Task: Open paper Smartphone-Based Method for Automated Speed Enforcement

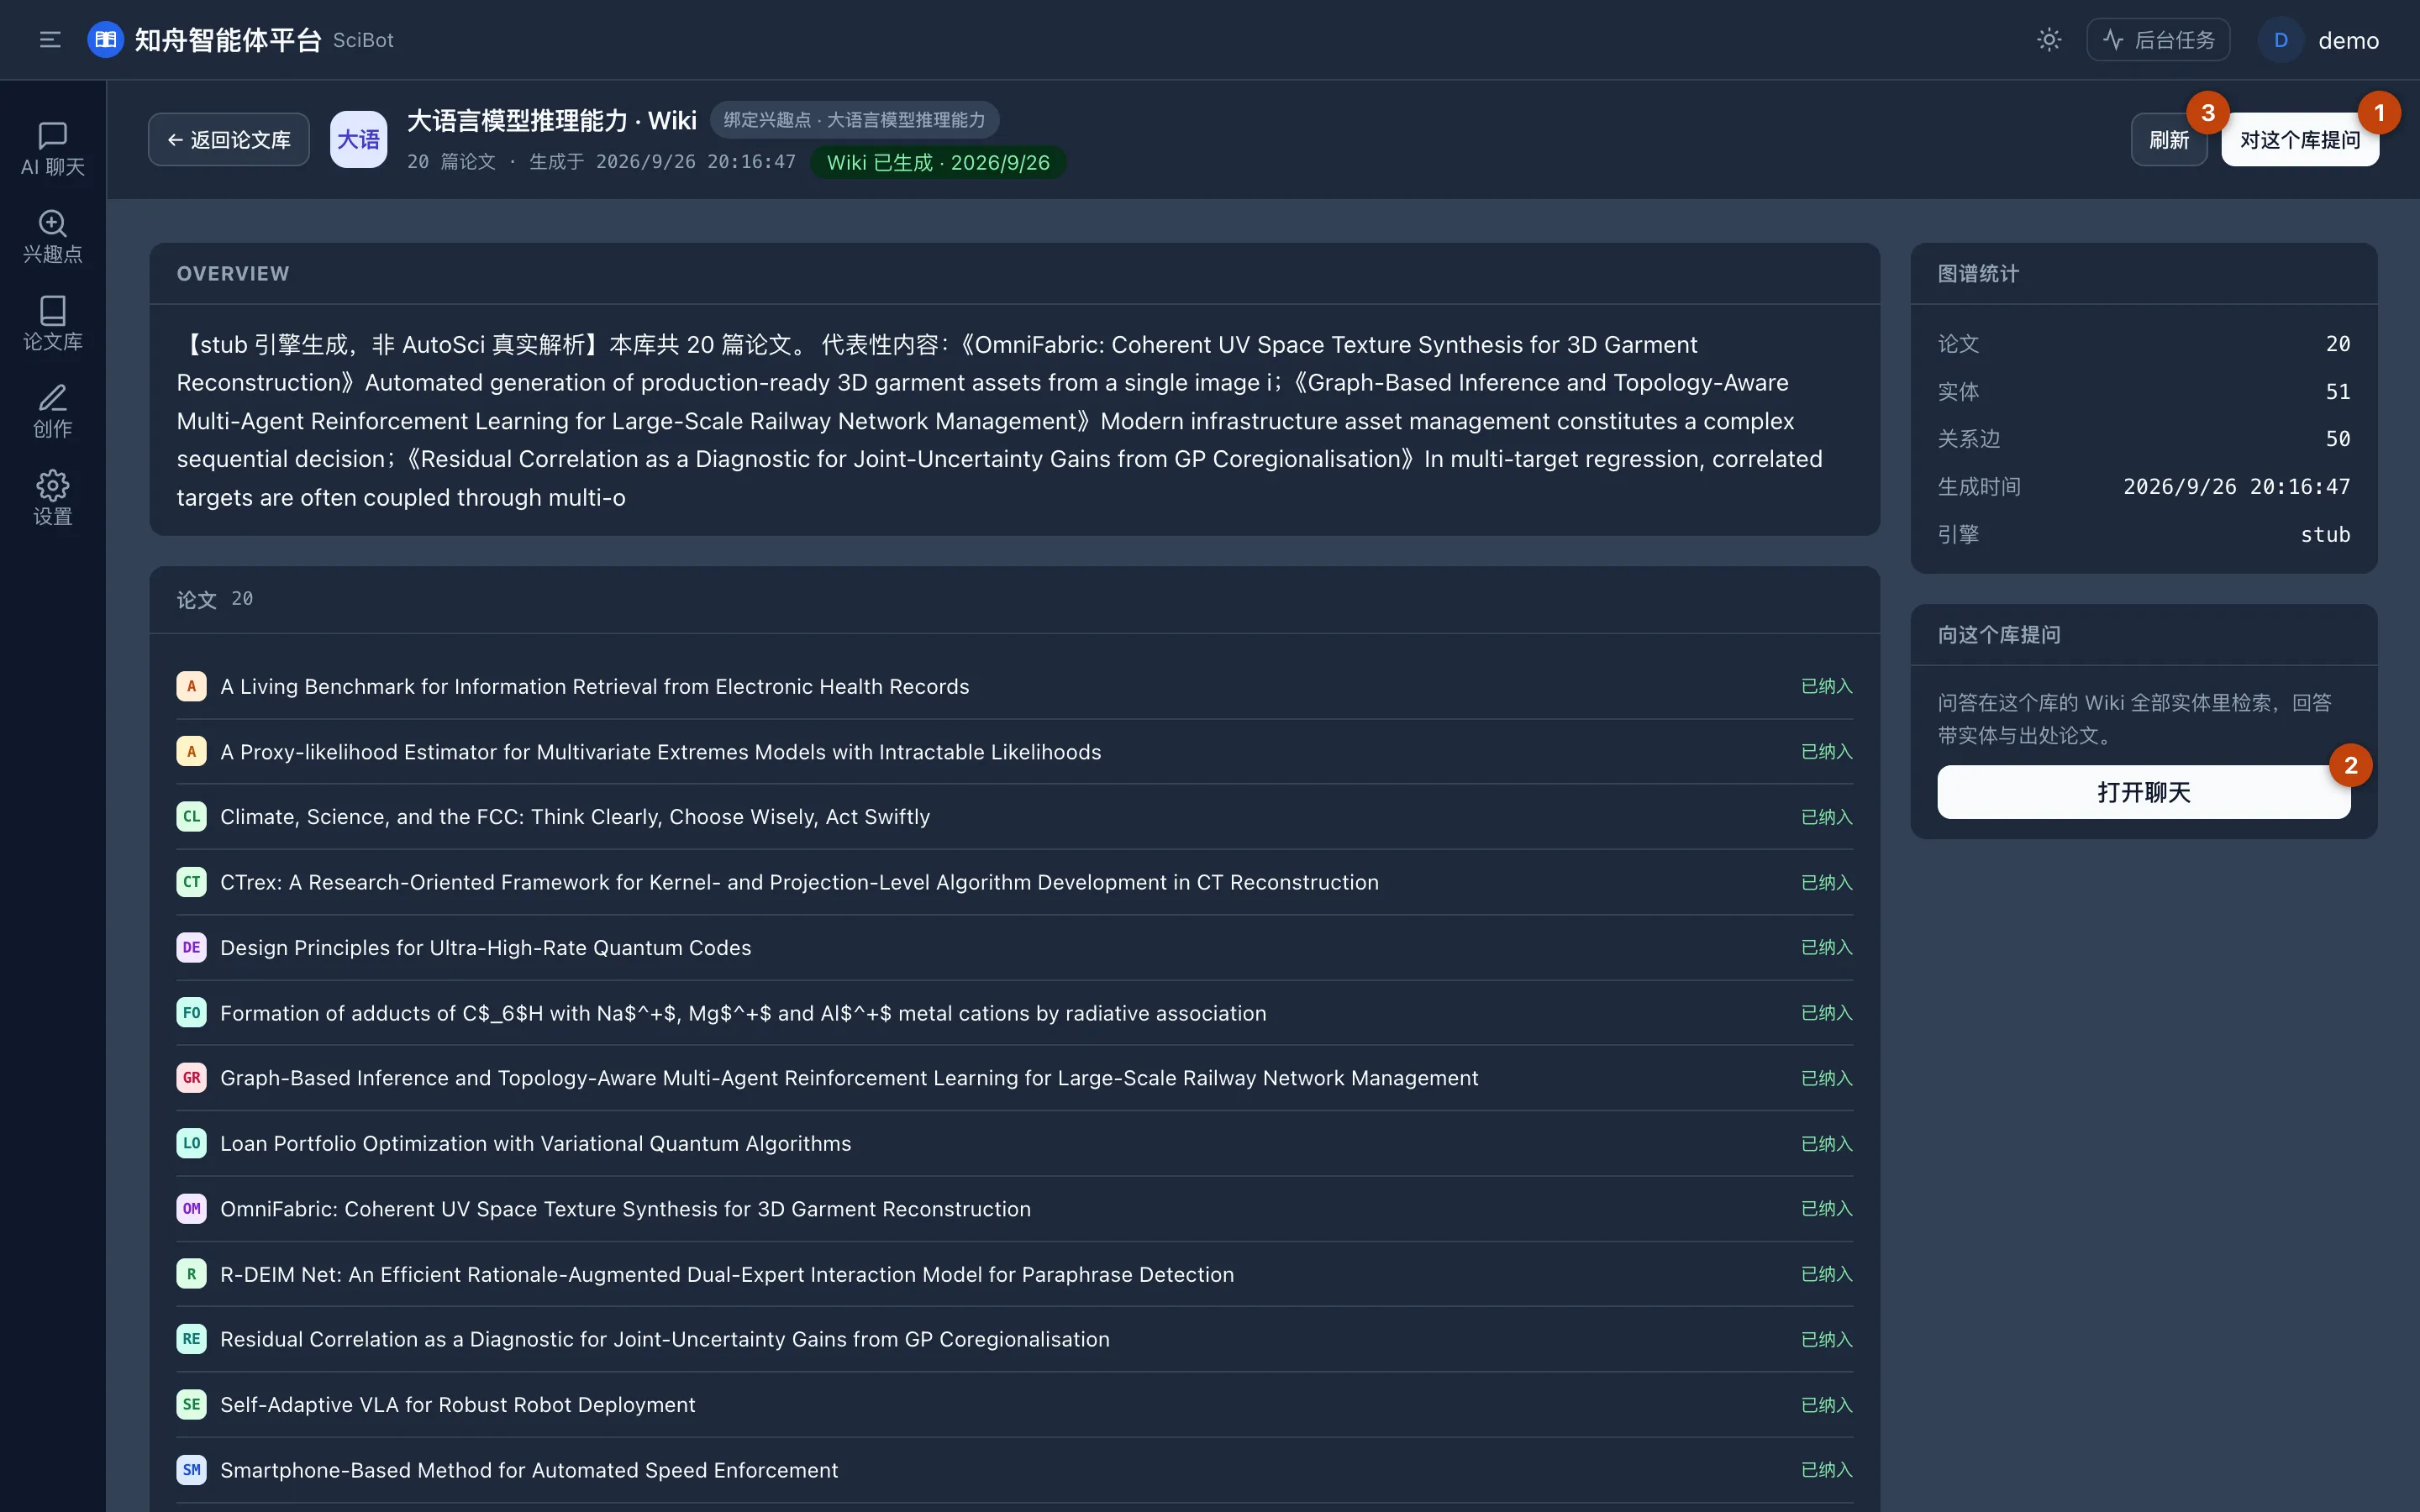Action: click(1014, 1470)
